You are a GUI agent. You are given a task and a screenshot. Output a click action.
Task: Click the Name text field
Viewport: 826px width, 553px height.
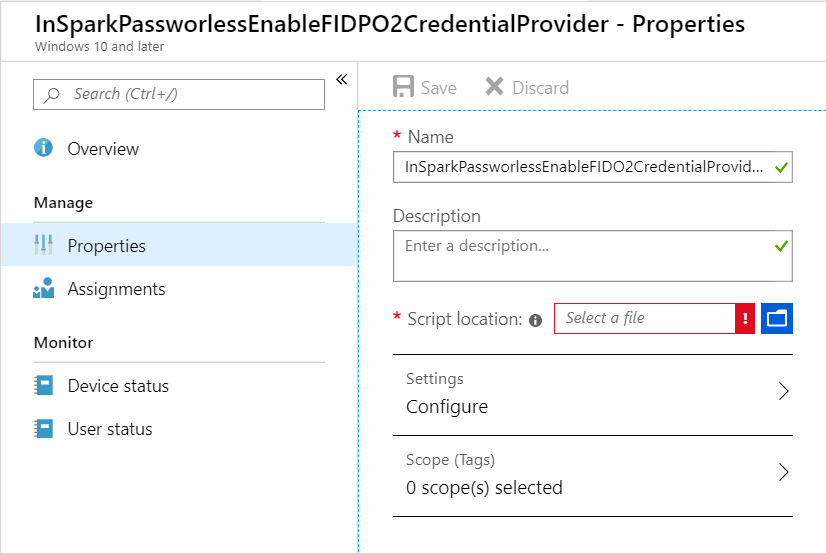(x=582, y=167)
